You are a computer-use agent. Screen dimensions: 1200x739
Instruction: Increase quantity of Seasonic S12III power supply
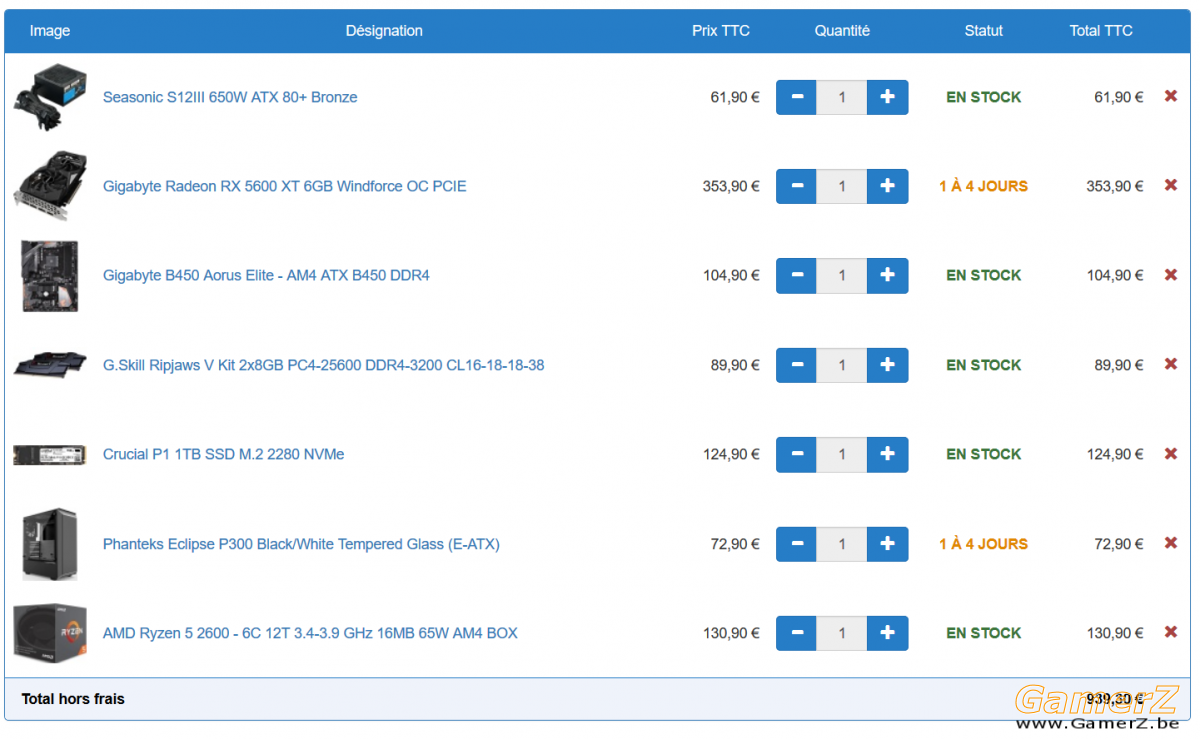tap(887, 97)
